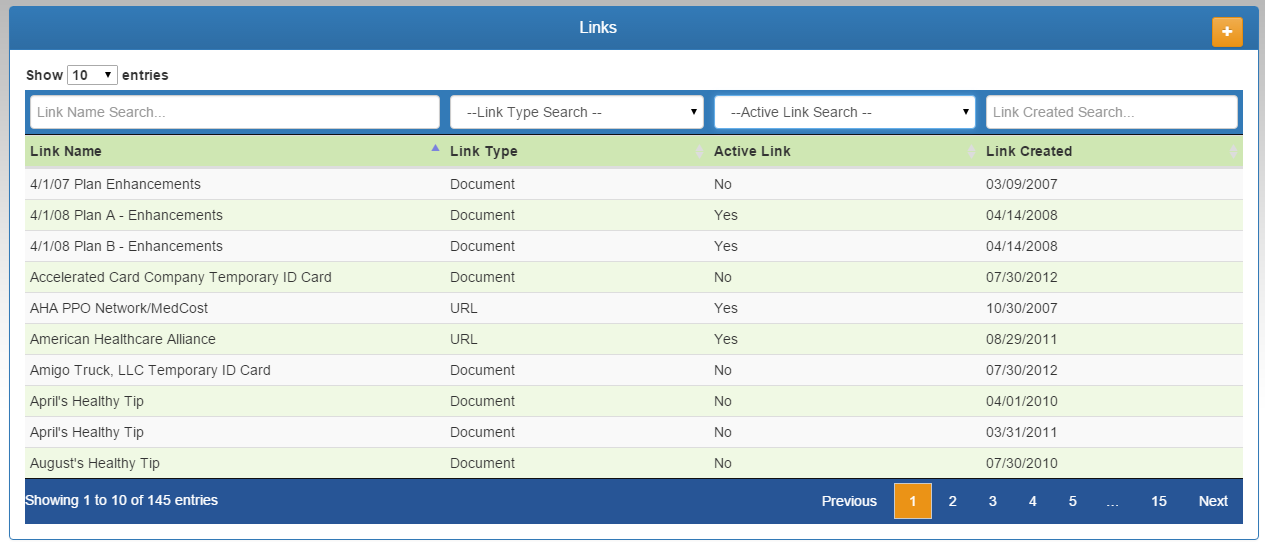Sort by Link Name column arrow
Viewport: 1265px width, 547px height.
pyautogui.click(x=435, y=148)
